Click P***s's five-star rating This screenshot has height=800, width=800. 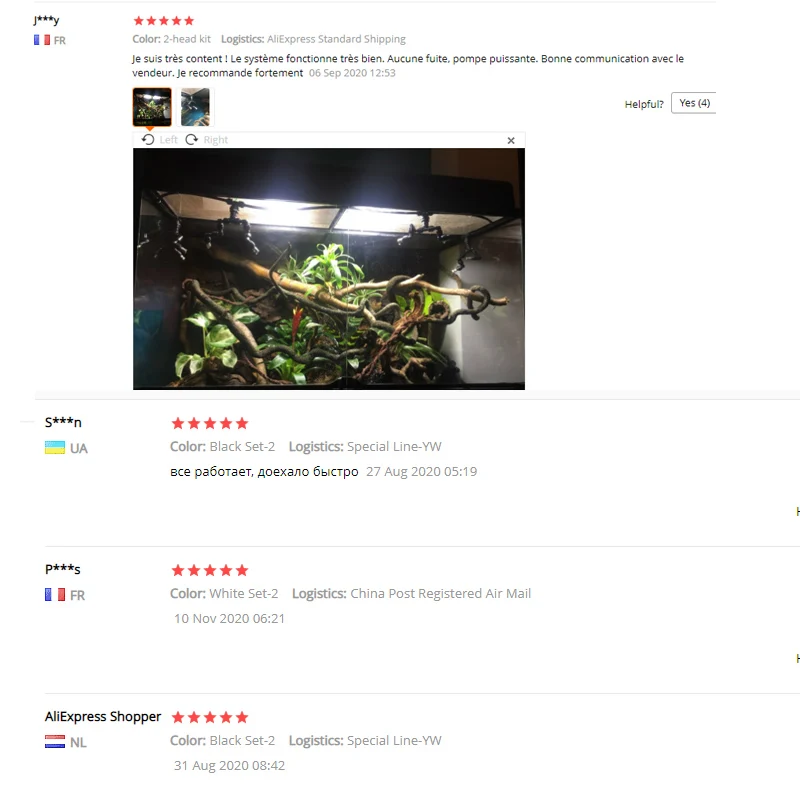(210, 570)
